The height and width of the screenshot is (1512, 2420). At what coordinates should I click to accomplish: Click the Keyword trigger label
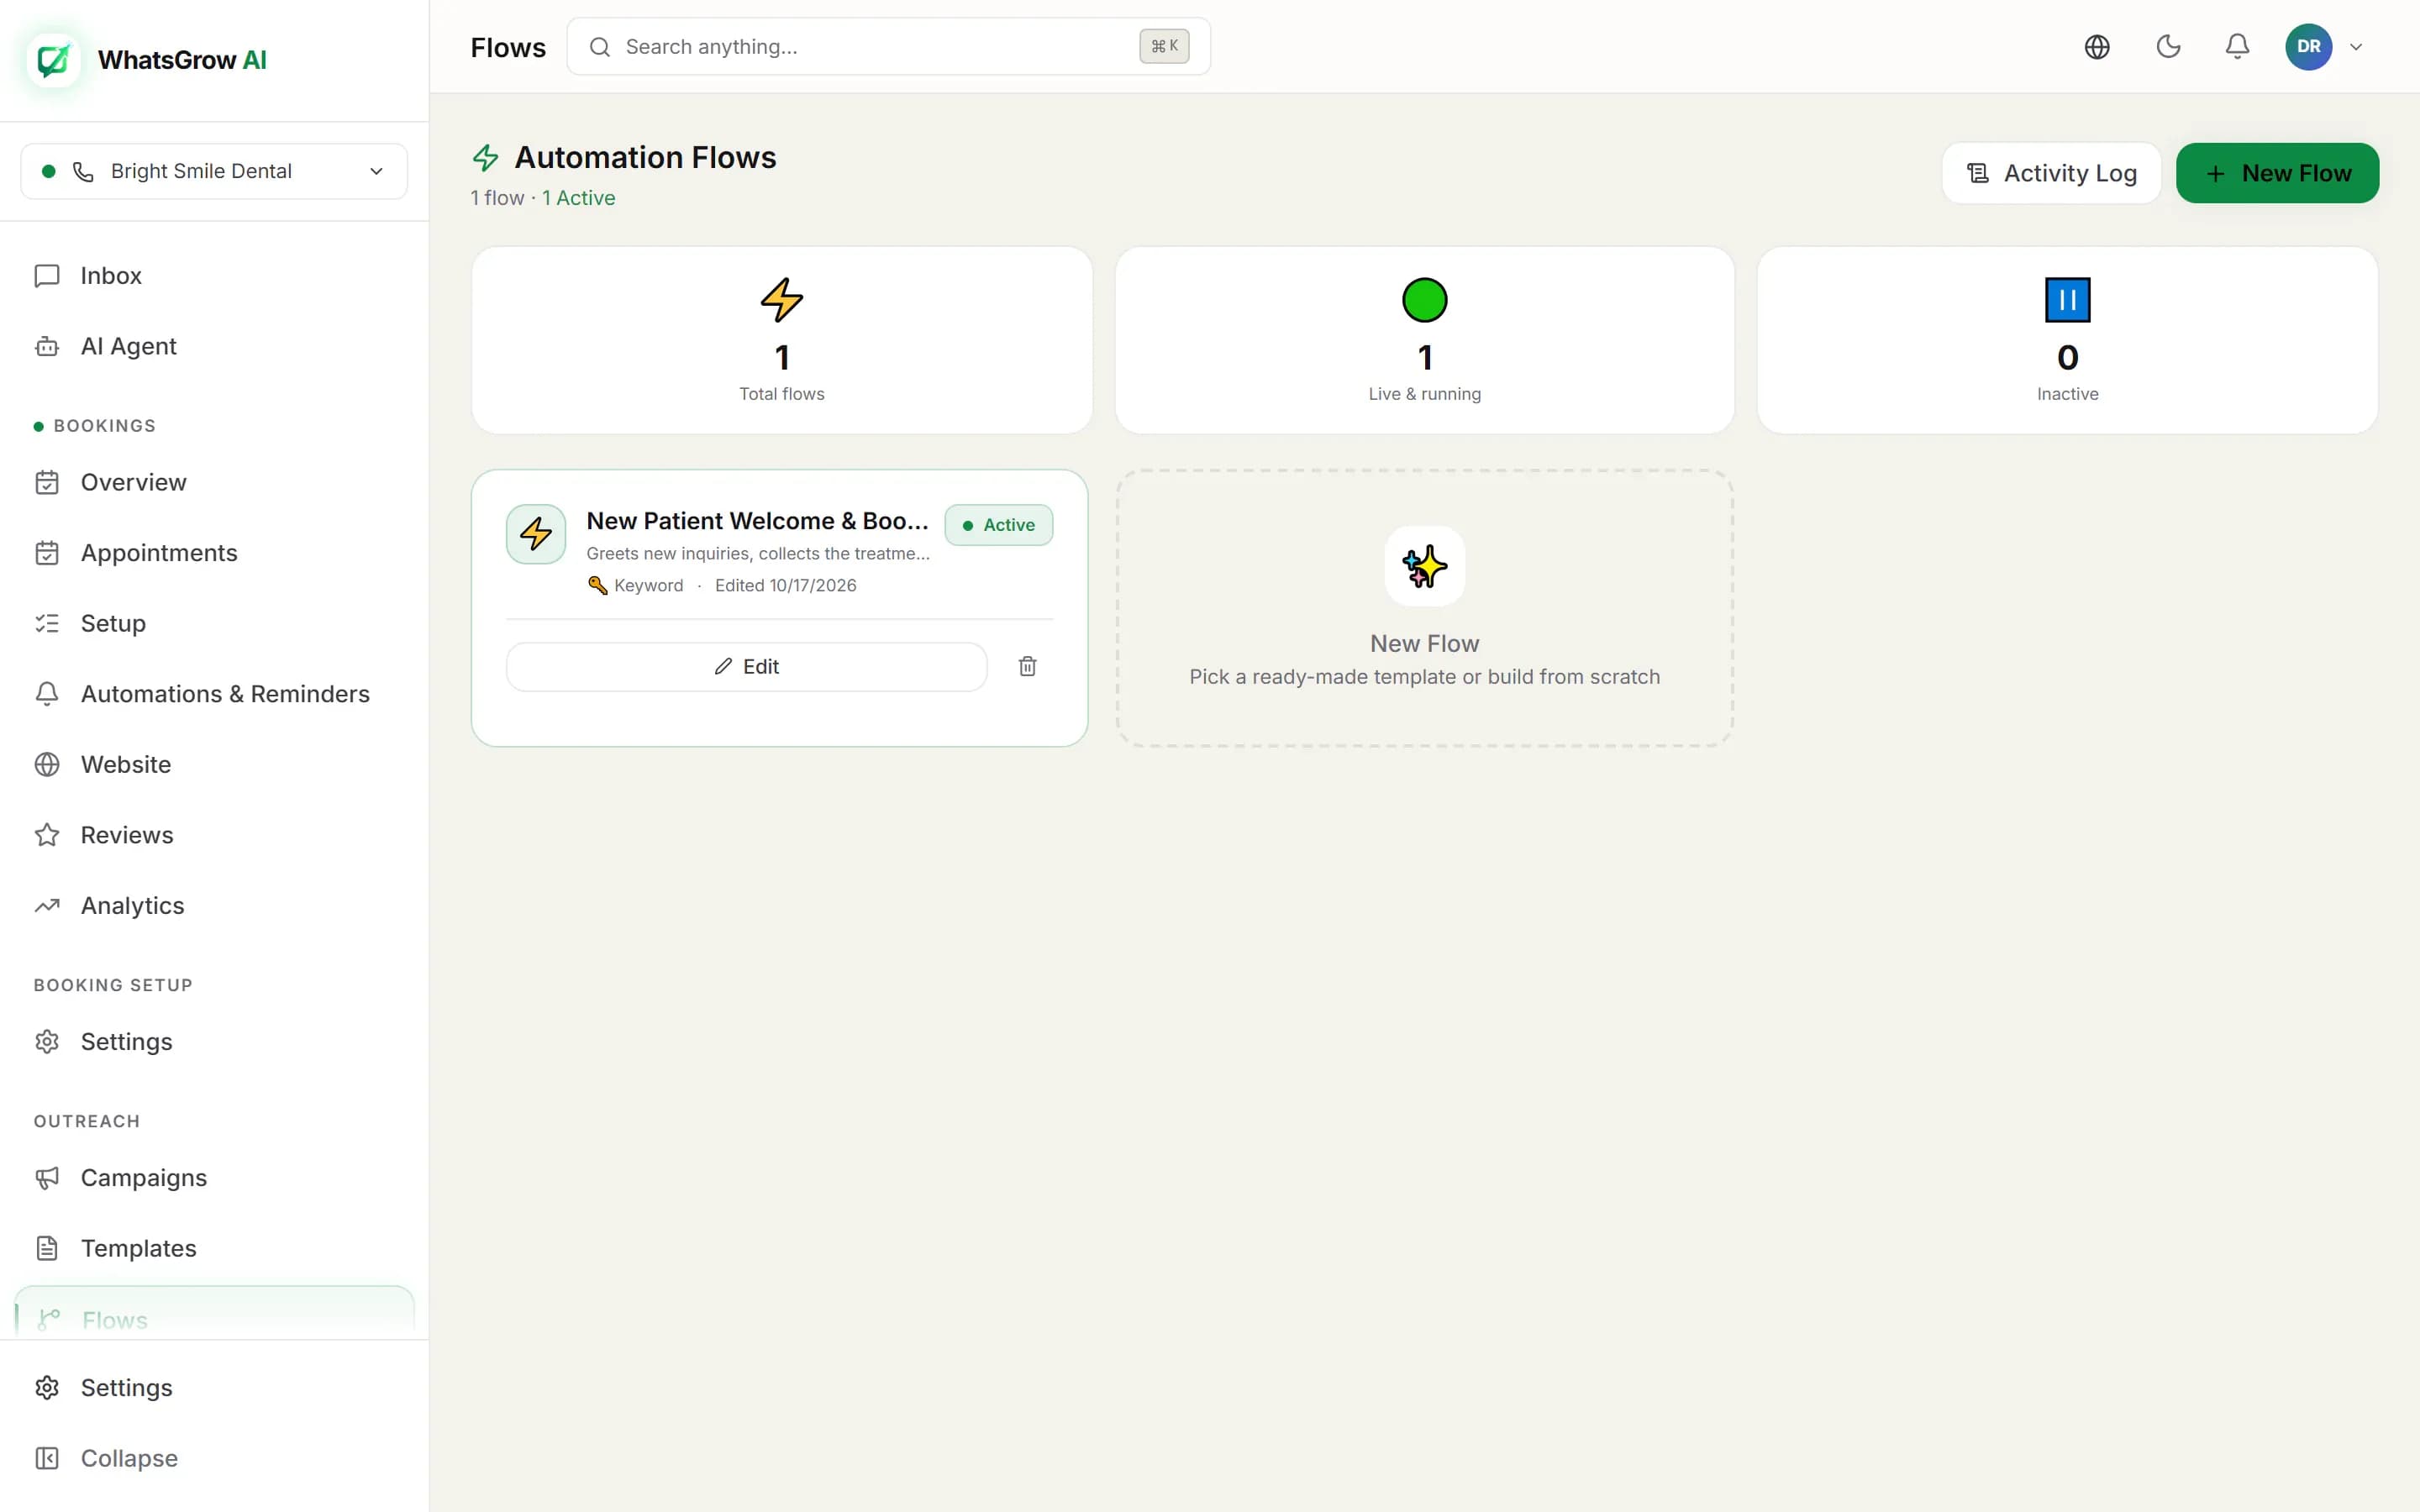pos(636,585)
